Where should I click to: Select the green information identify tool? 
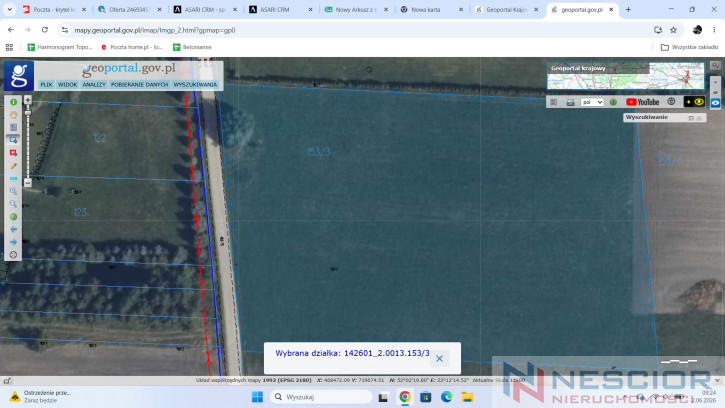point(13,102)
